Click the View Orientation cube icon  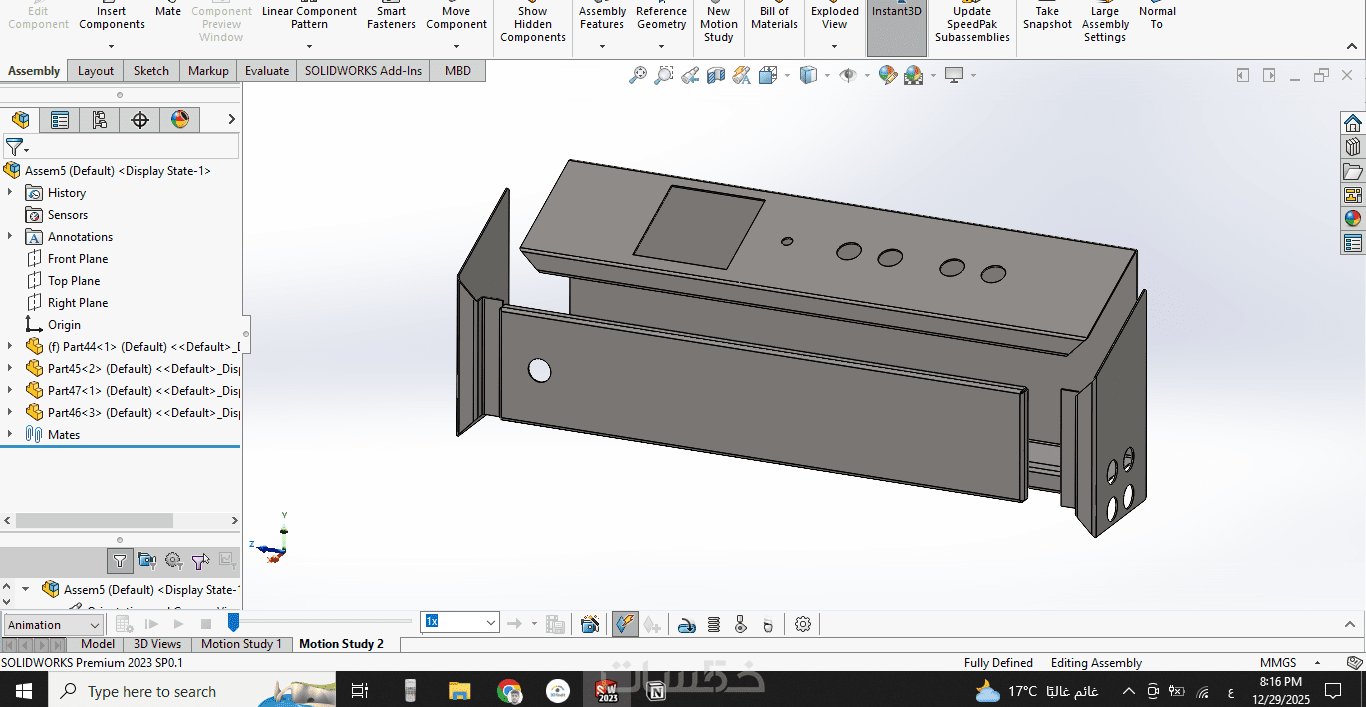click(x=768, y=75)
